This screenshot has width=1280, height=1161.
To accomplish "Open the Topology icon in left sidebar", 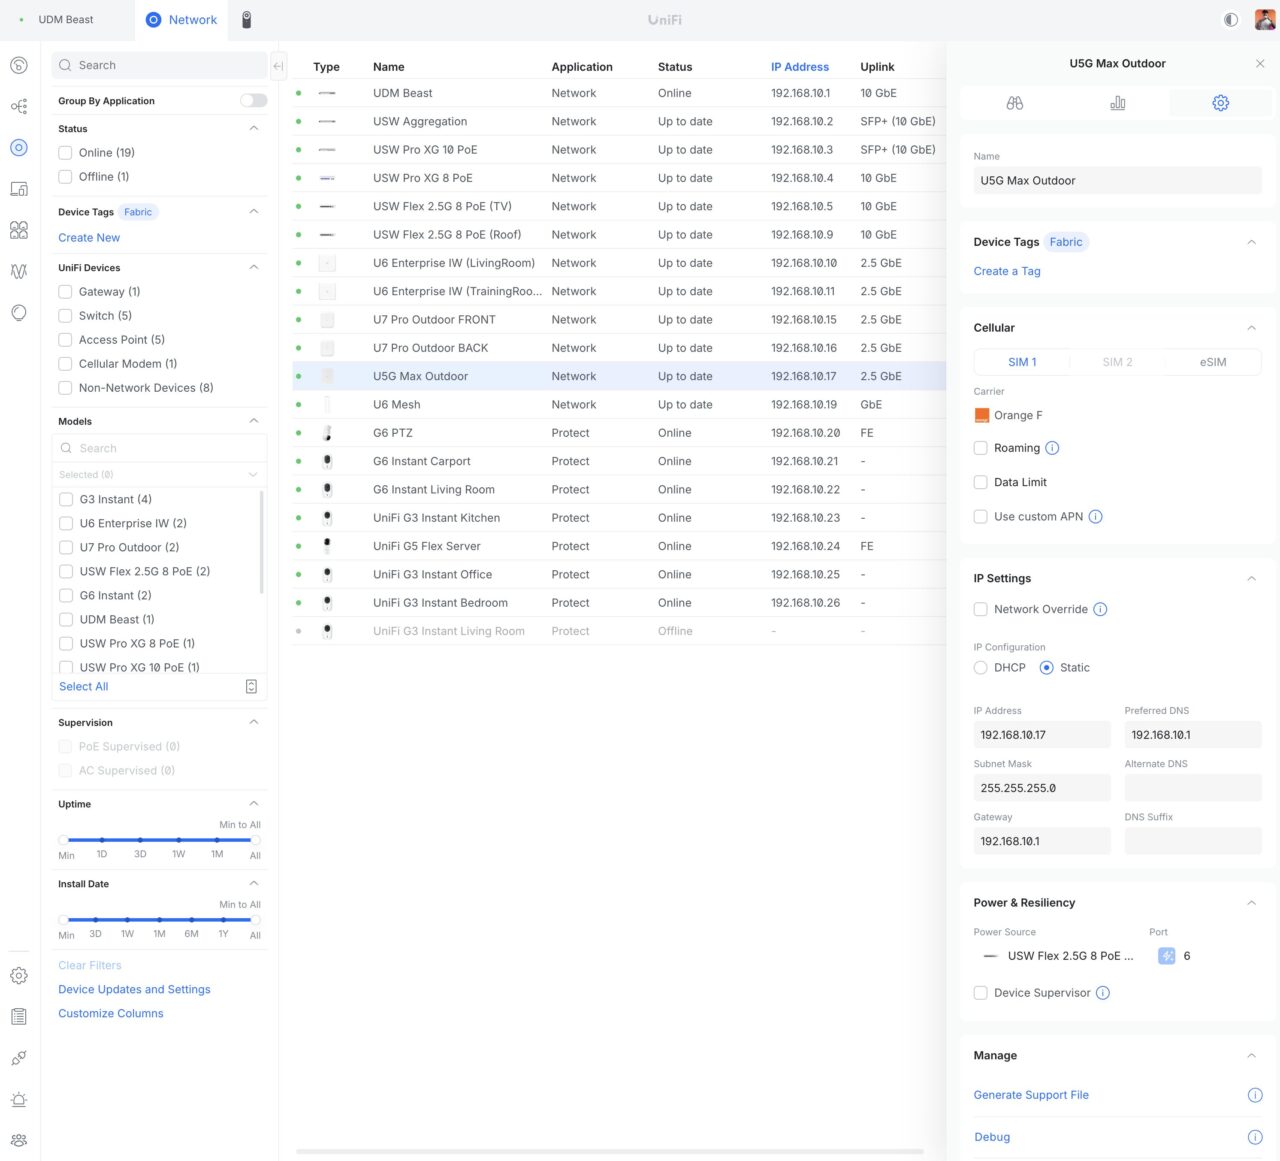I will point(19,107).
